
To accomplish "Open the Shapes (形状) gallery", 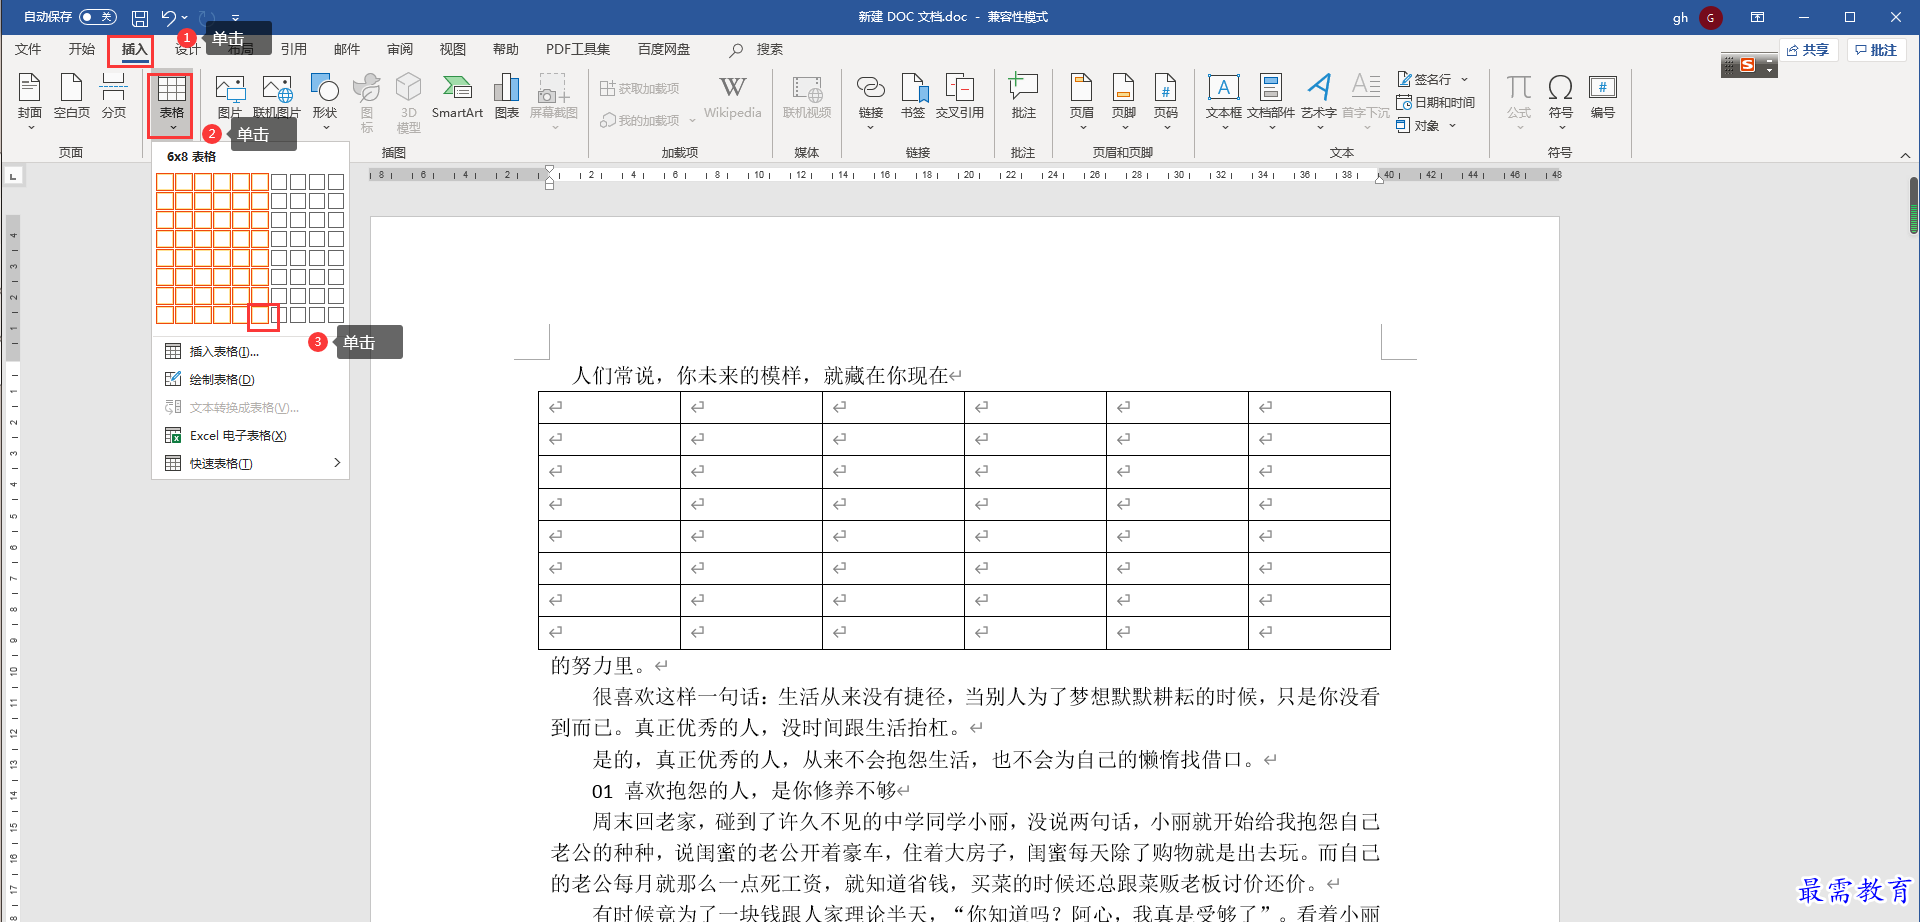I will pyautogui.click(x=325, y=100).
